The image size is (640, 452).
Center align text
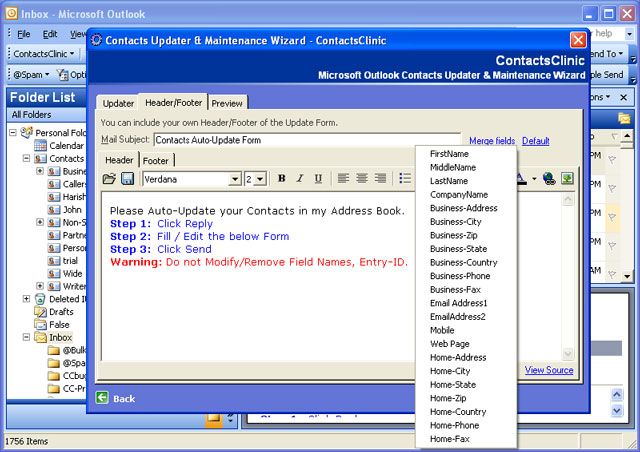point(362,178)
